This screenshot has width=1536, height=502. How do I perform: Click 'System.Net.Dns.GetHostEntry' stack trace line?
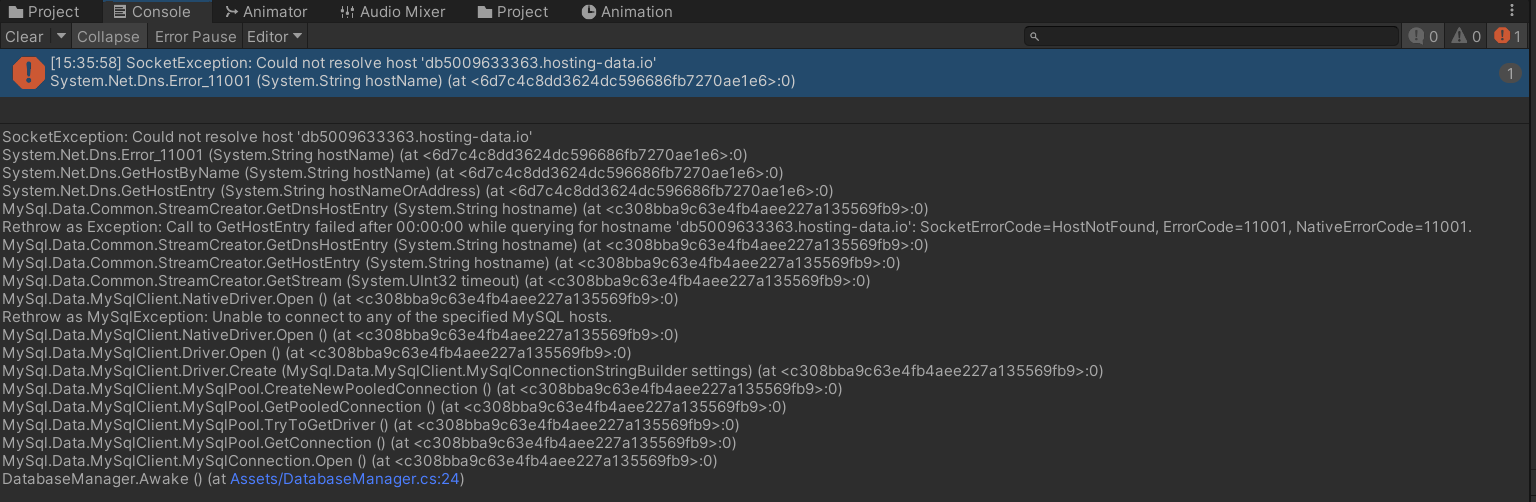[x=418, y=191]
